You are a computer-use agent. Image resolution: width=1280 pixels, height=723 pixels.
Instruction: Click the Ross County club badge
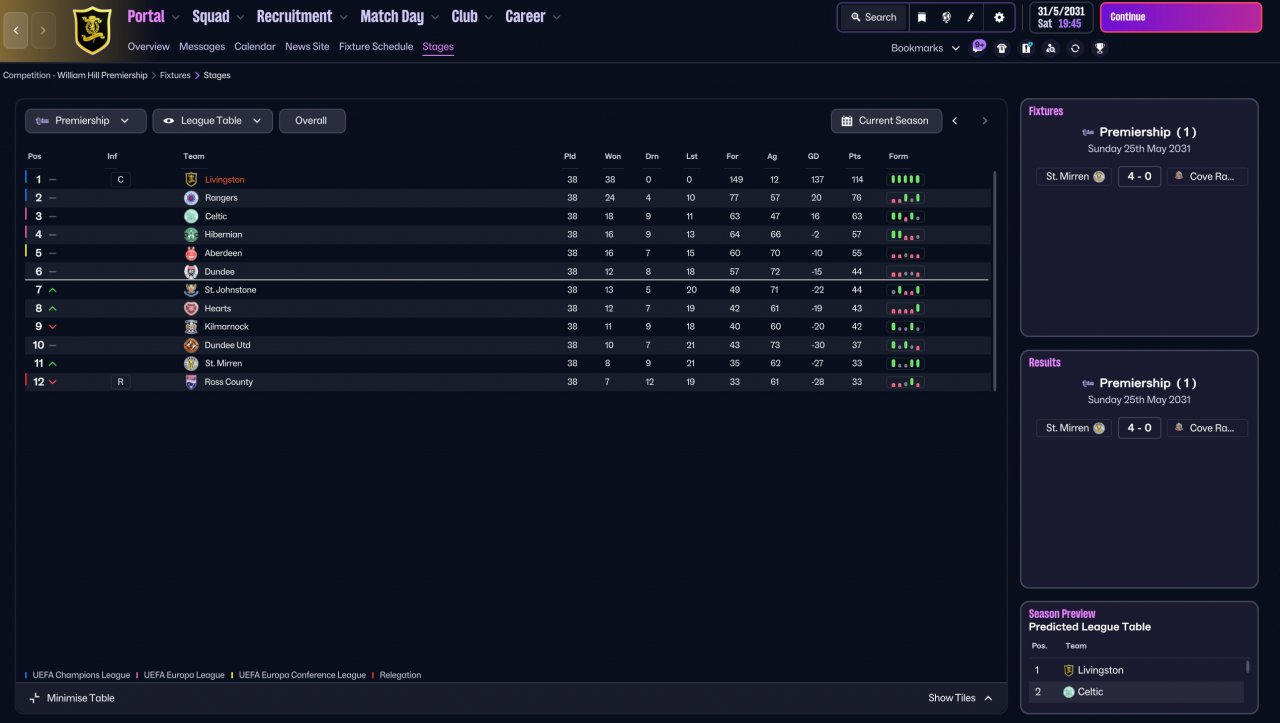point(191,382)
